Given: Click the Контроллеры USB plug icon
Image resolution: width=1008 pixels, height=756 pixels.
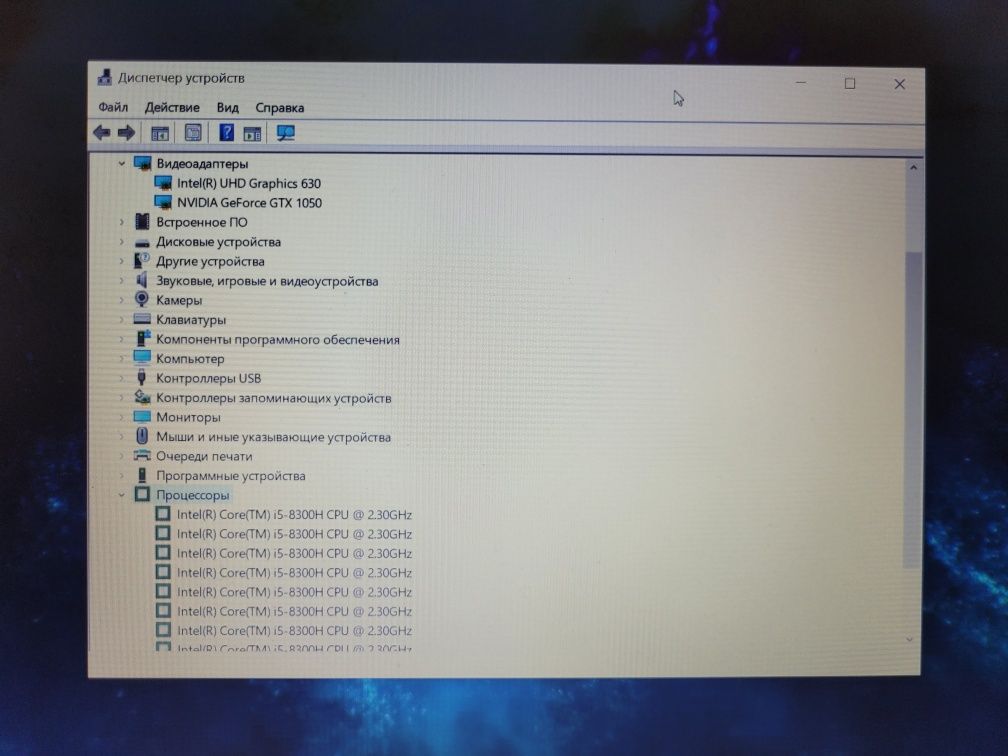Looking at the screenshot, I should pyautogui.click(x=142, y=377).
